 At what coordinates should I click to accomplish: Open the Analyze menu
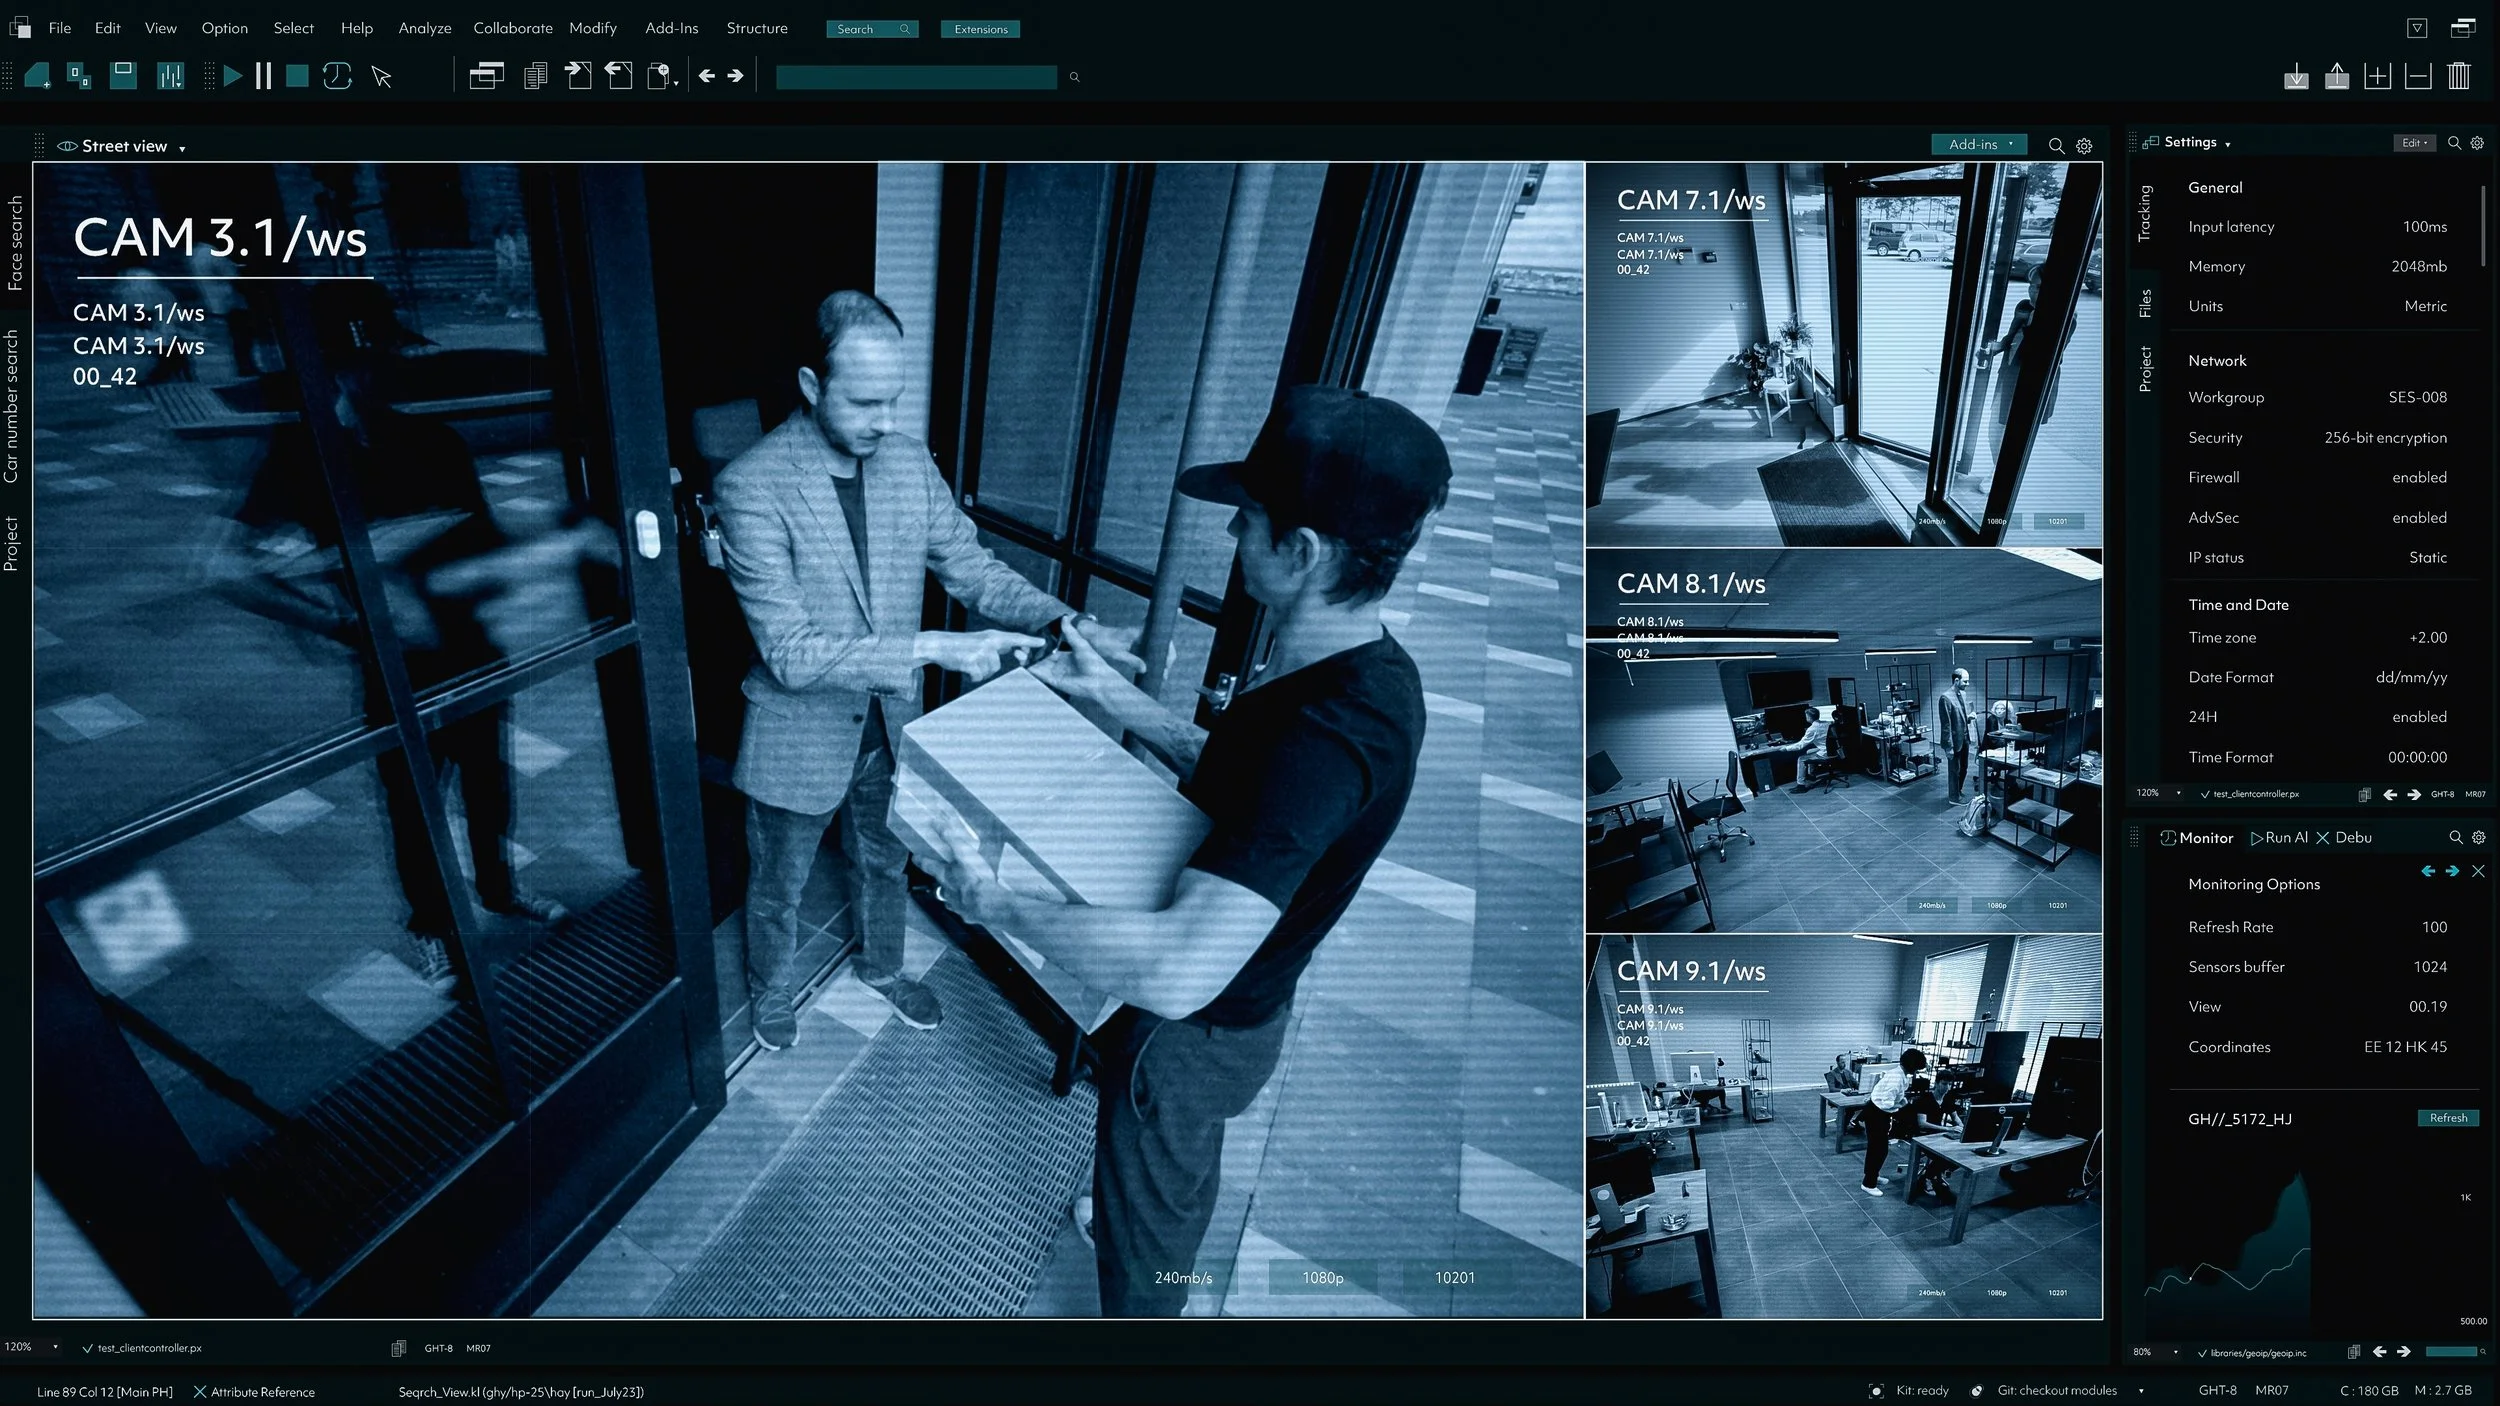point(425,28)
